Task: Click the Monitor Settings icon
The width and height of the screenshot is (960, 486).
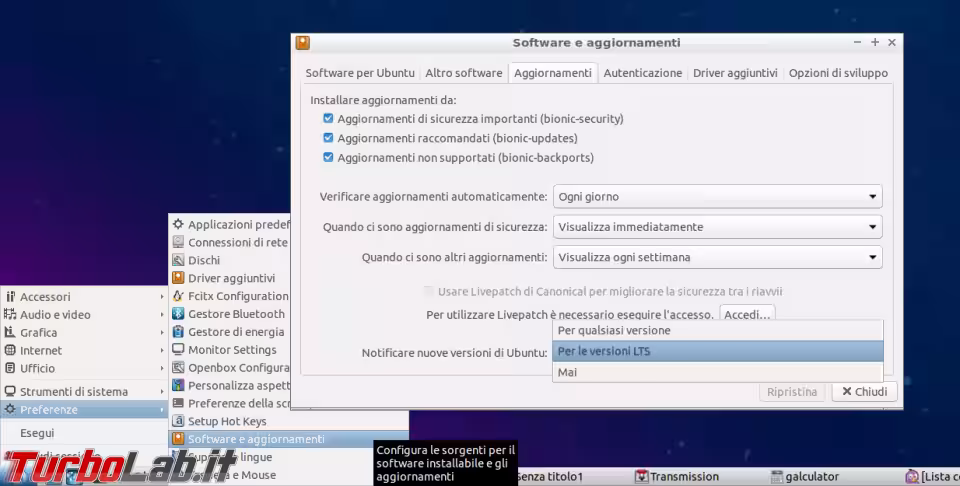Action: (x=178, y=350)
